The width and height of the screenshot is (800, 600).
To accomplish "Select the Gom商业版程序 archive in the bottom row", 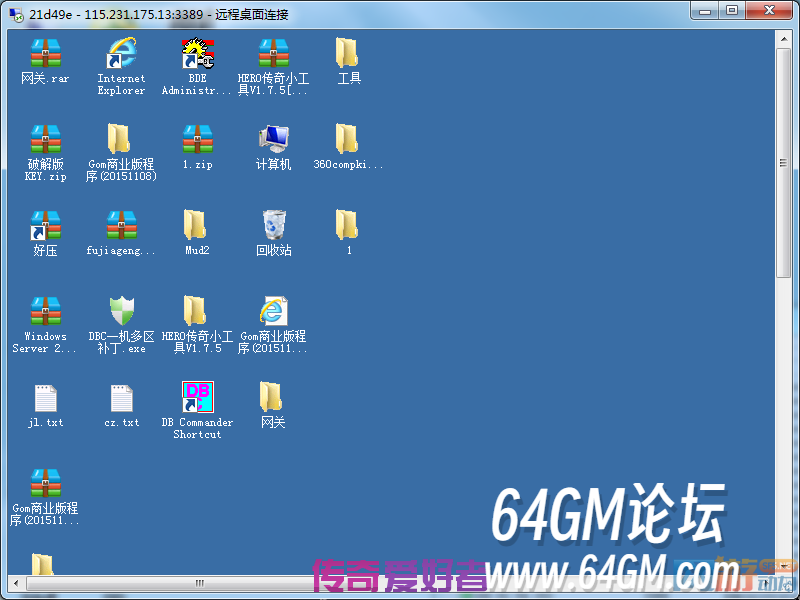I will tap(45, 483).
